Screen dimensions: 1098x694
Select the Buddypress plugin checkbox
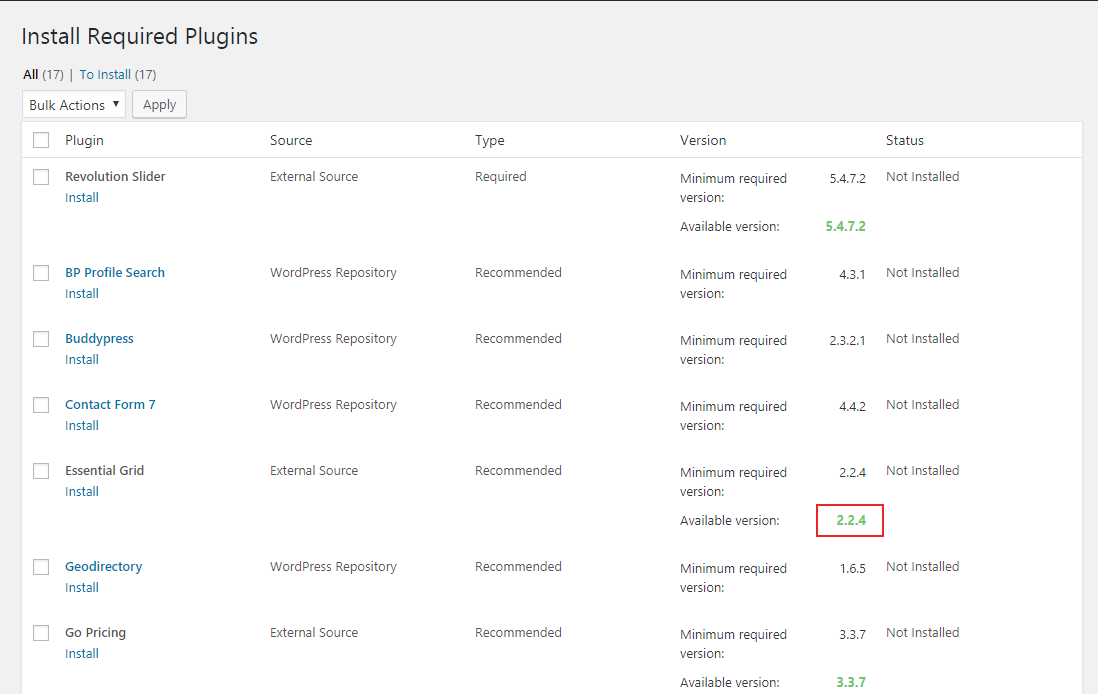tap(41, 339)
